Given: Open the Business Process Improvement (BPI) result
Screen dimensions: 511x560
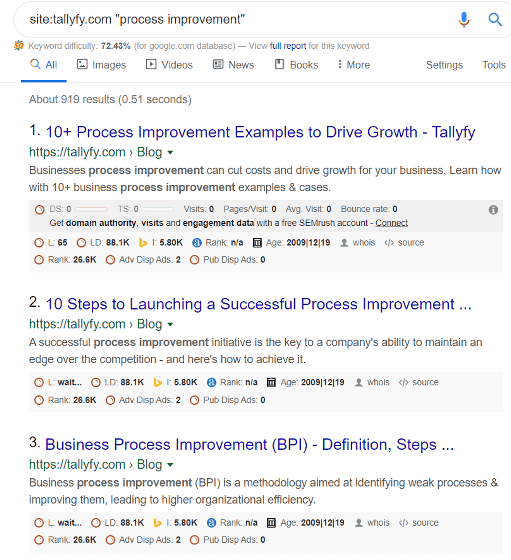Looking at the screenshot, I should pos(249,445).
